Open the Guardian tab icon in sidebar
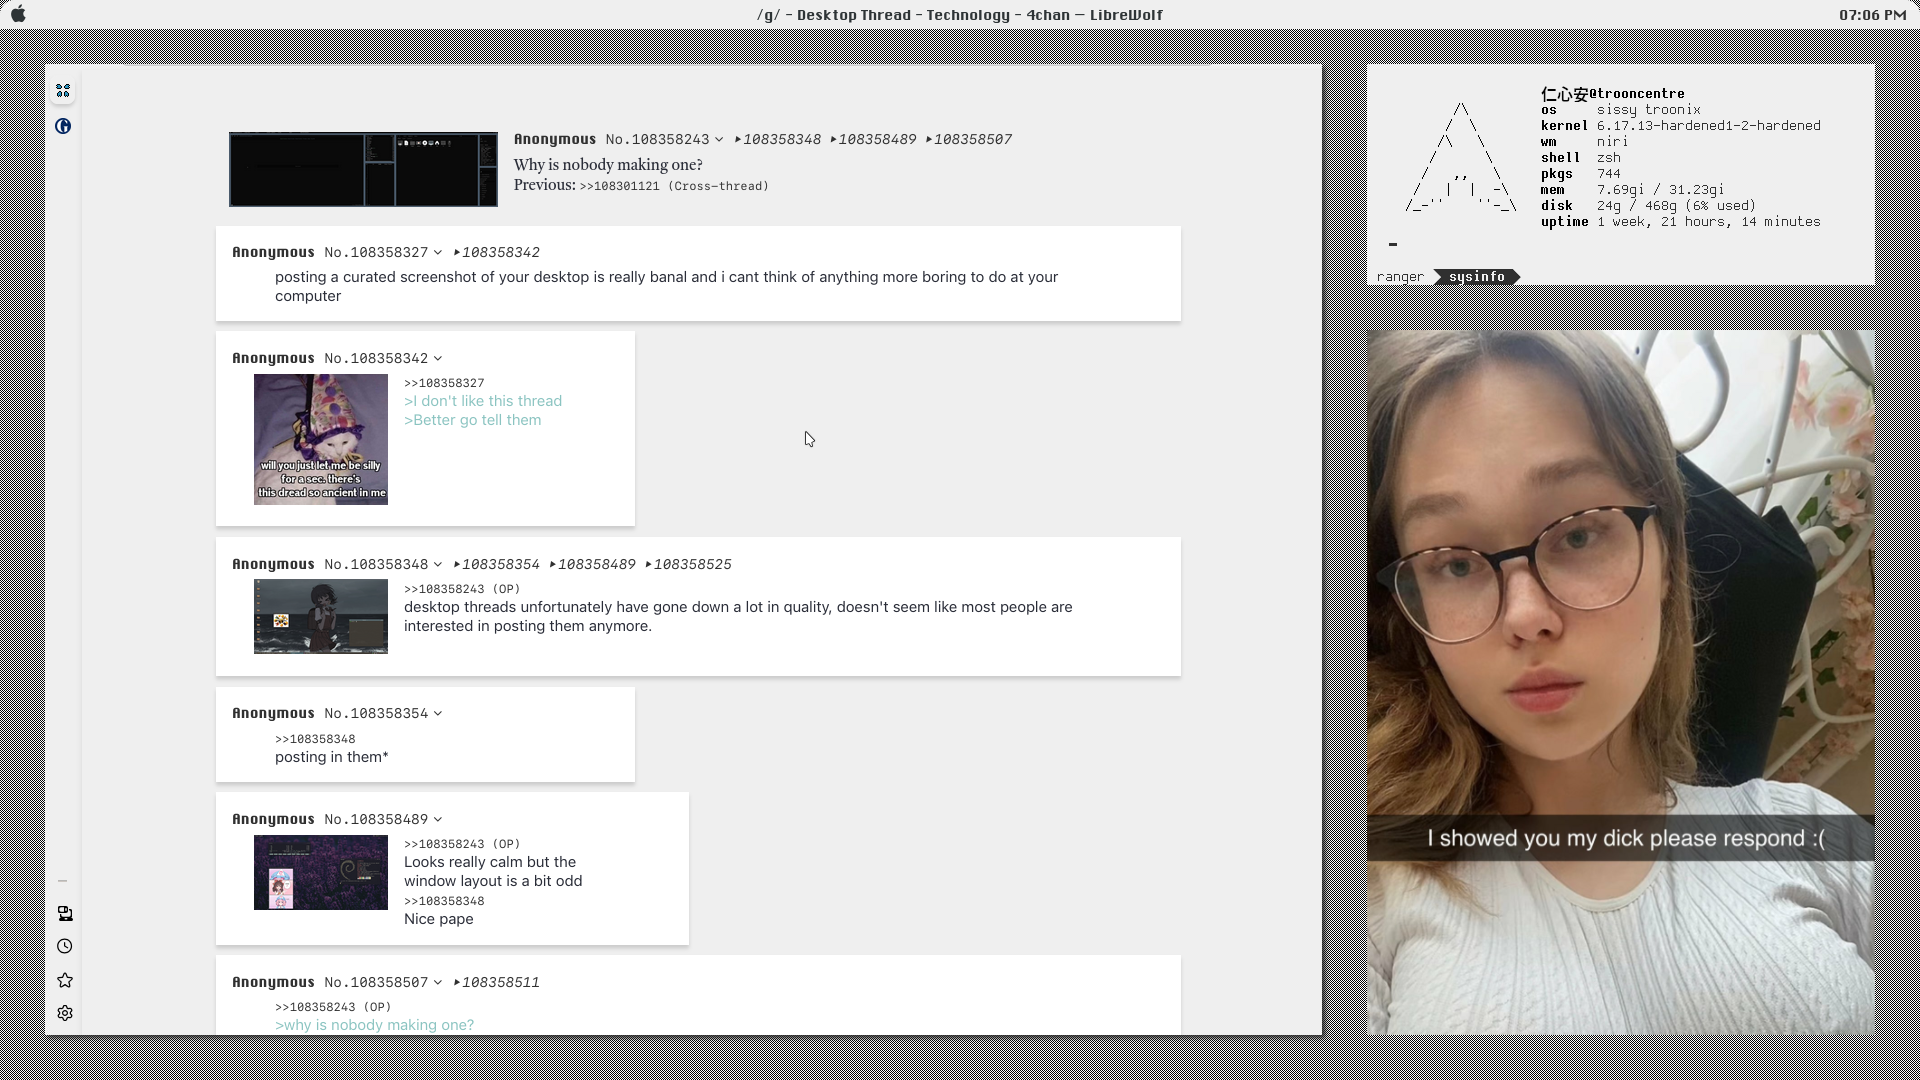Viewport: 1920px width, 1080px height. point(63,126)
